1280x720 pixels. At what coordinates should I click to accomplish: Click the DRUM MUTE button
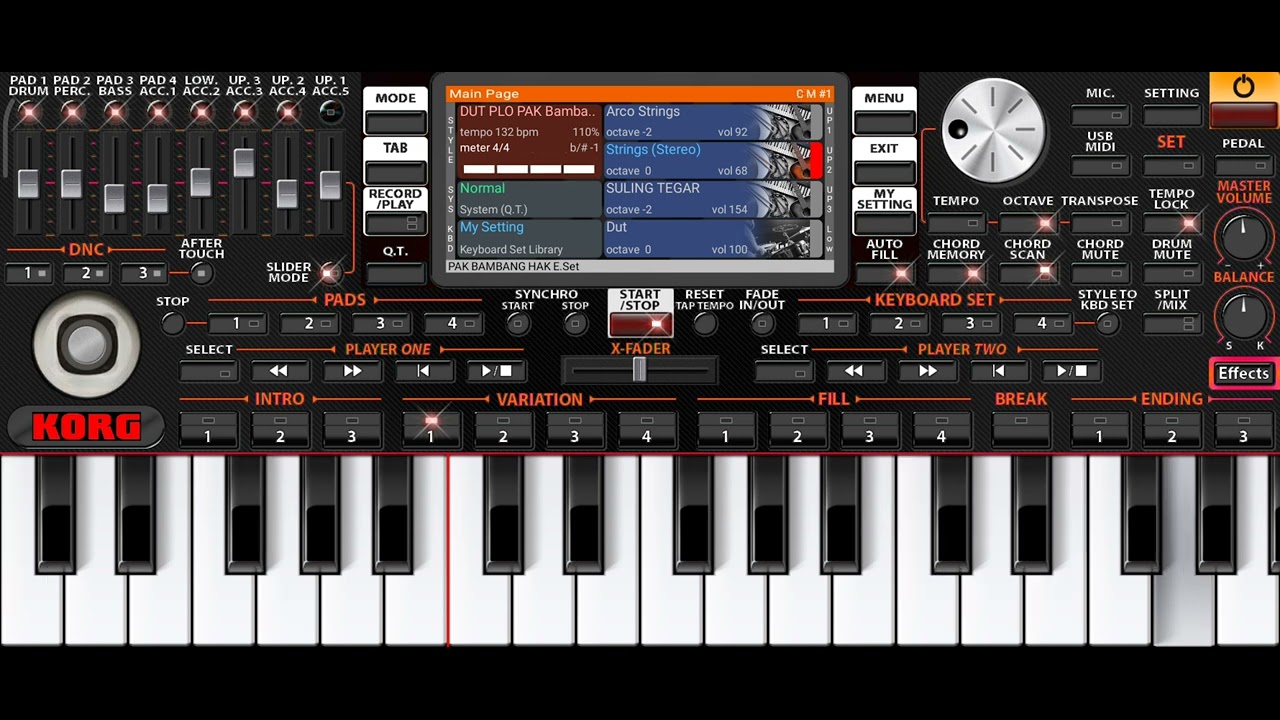point(1171,273)
